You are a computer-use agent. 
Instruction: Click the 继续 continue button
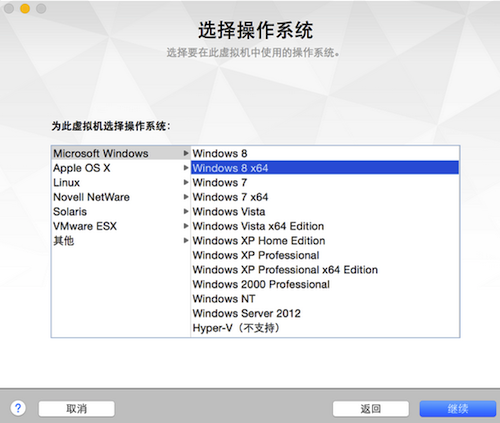[458, 409]
